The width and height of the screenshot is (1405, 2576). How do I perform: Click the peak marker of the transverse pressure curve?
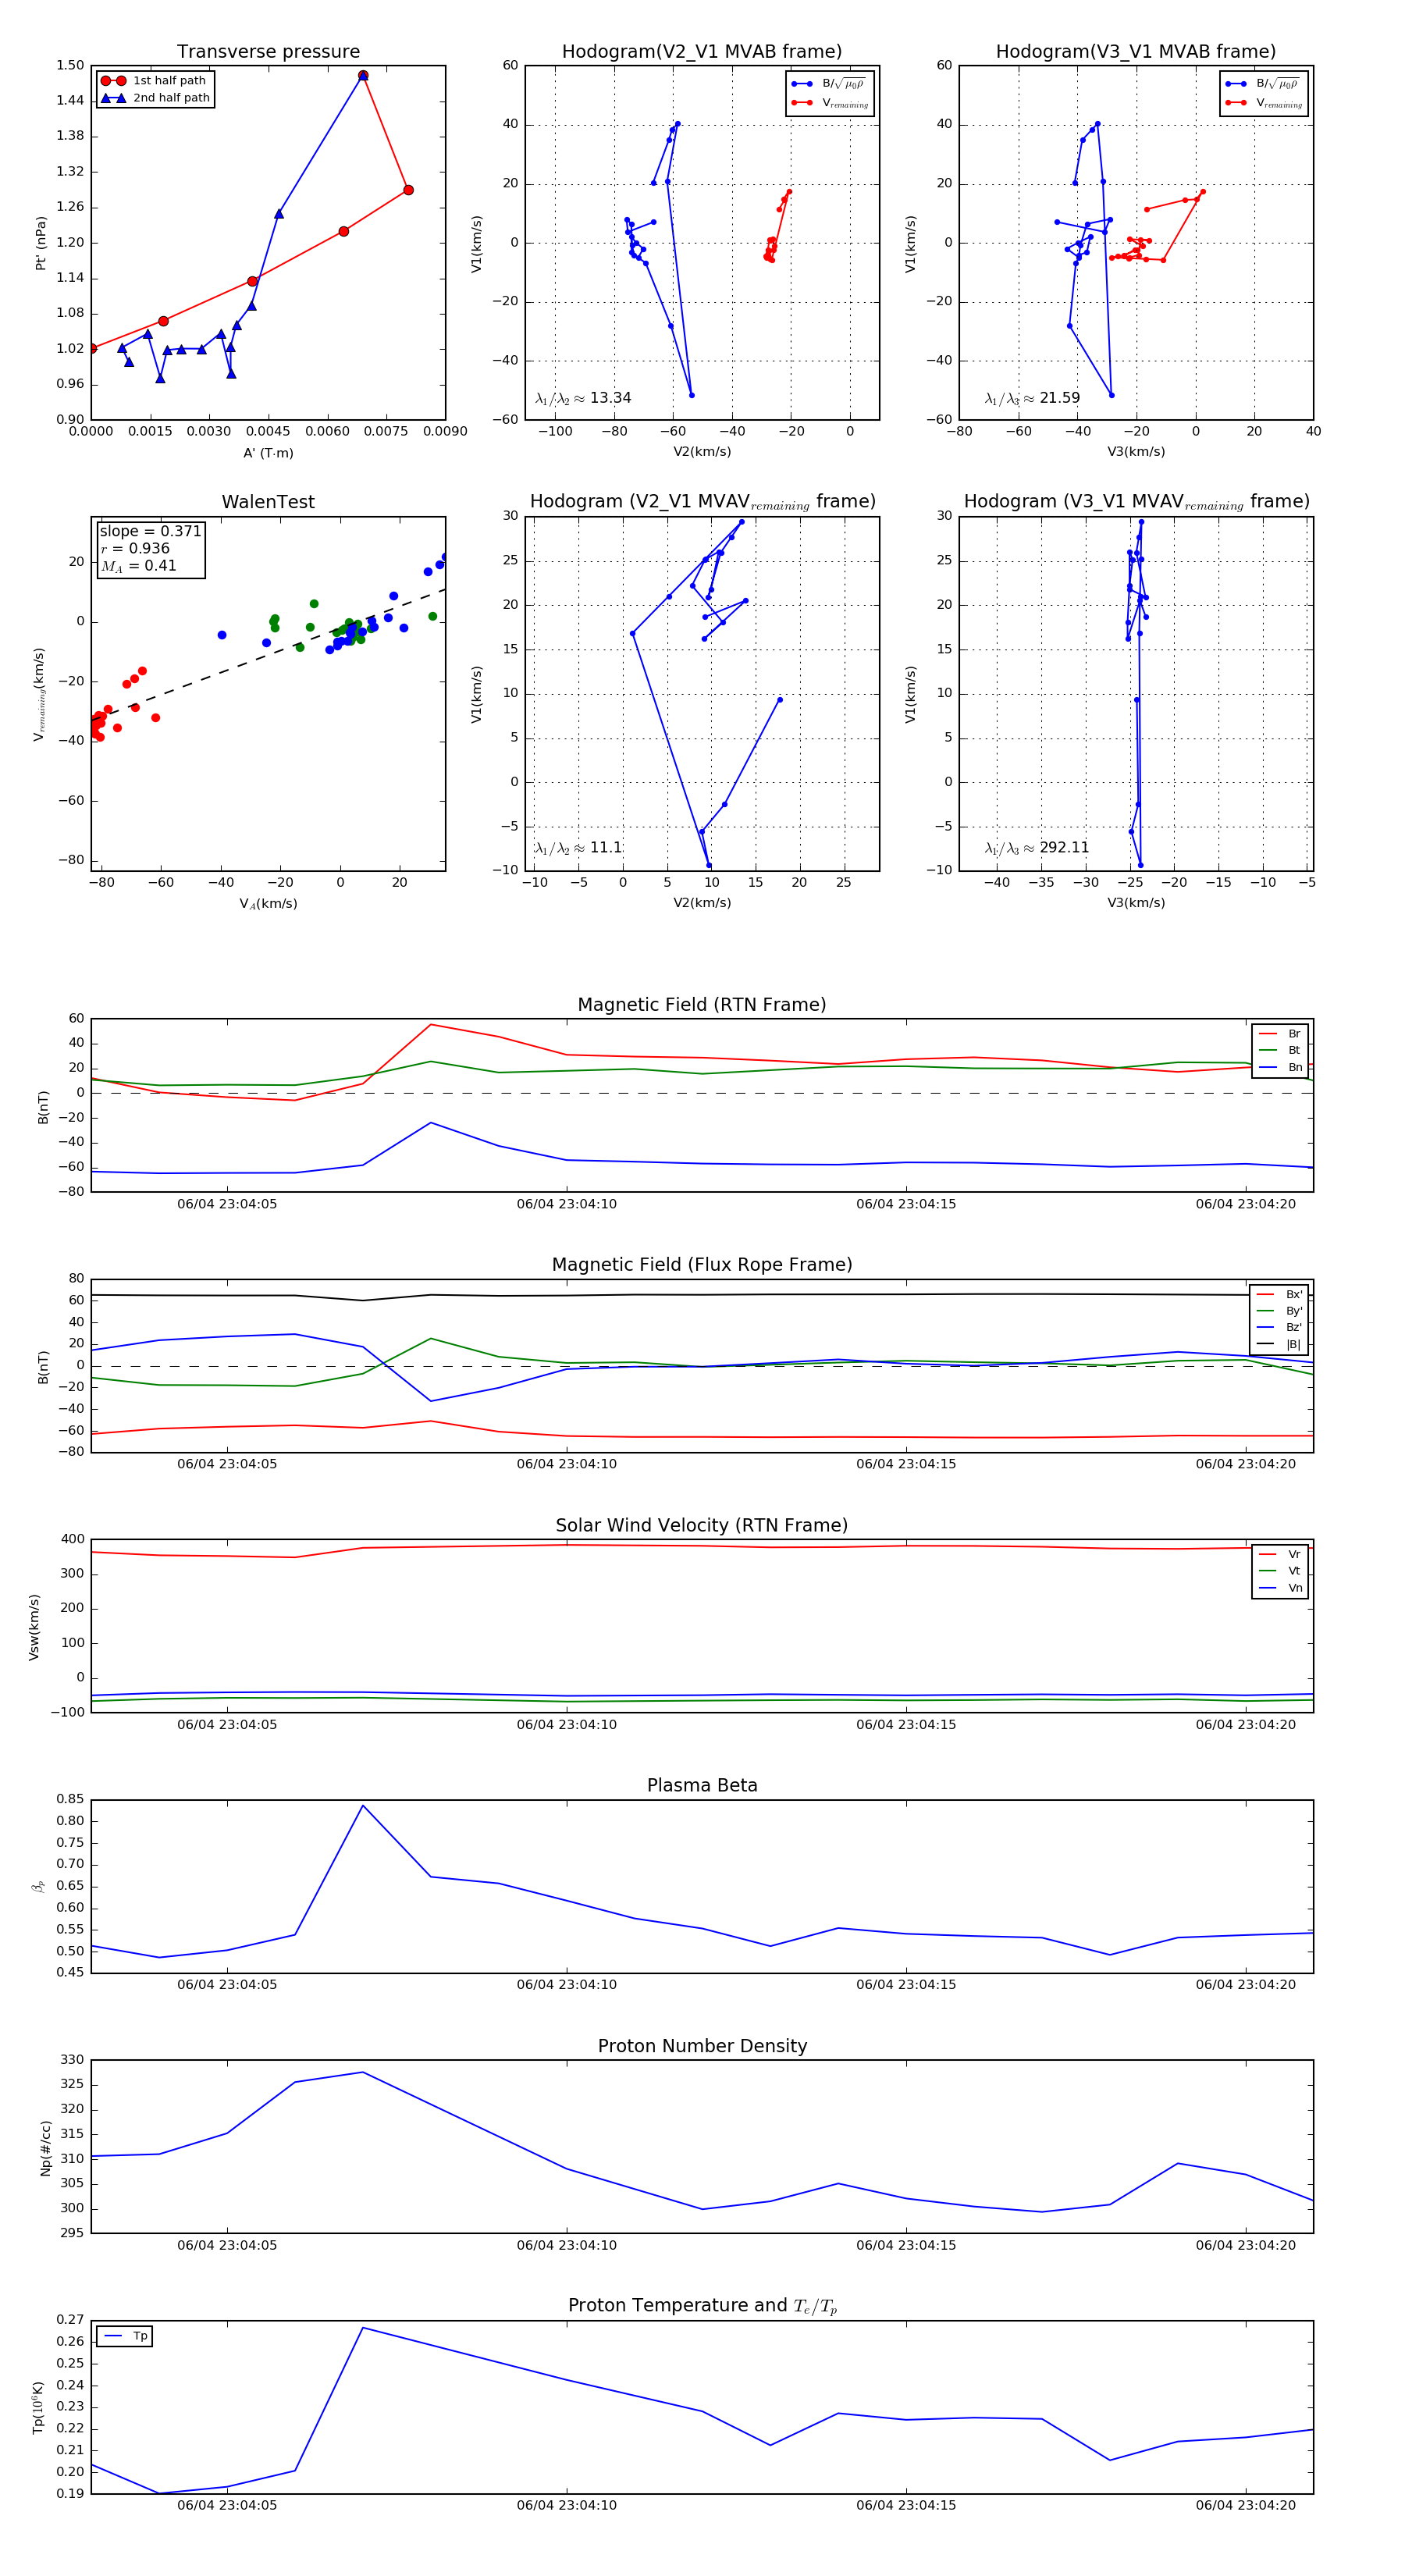pyautogui.click(x=363, y=75)
